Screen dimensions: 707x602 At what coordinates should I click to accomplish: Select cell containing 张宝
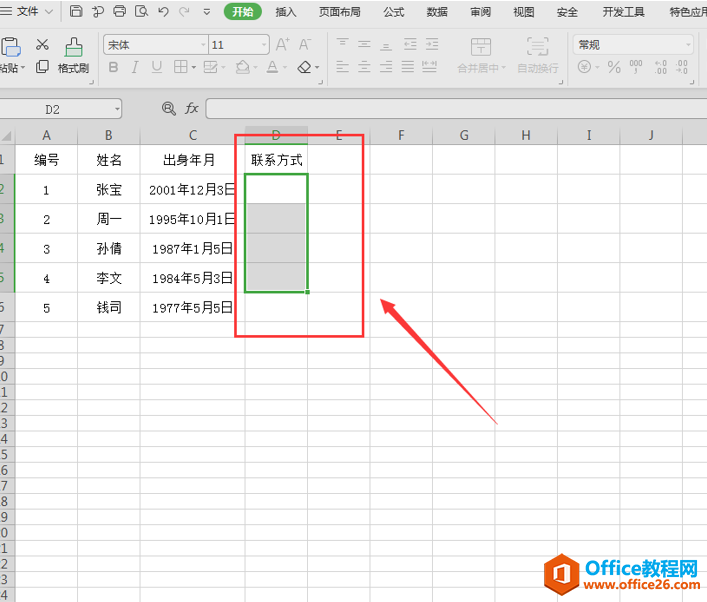pos(109,189)
